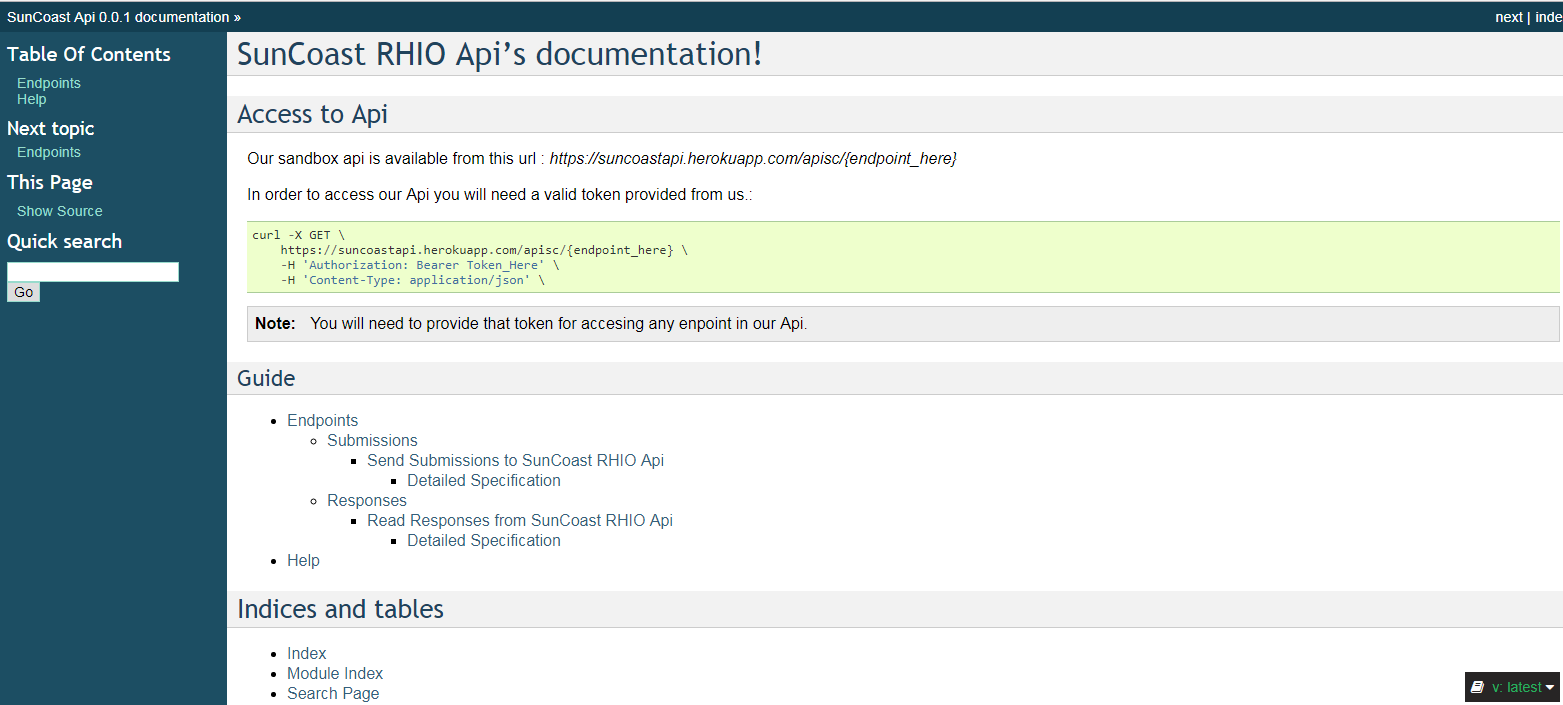Open Detailed Specification under Read Responses
The image size is (1563, 705).
pos(484,541)
